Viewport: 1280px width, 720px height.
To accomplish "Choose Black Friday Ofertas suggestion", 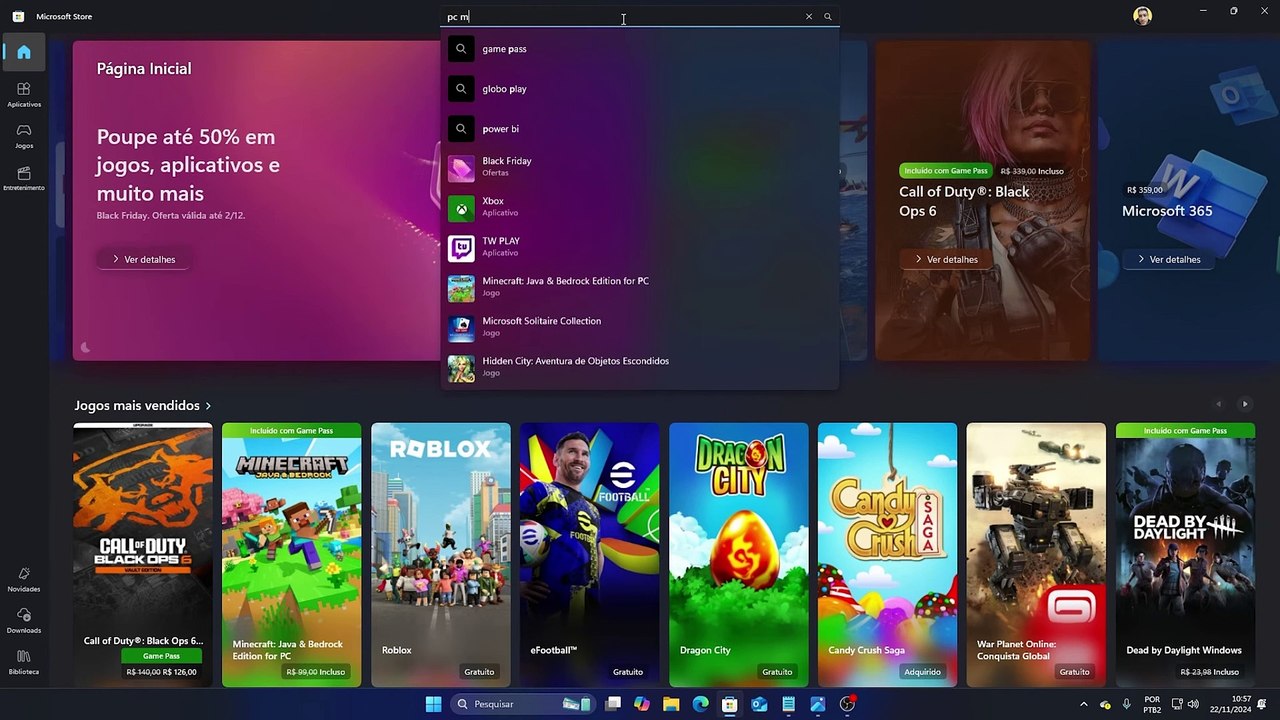I will coord(640,167).
